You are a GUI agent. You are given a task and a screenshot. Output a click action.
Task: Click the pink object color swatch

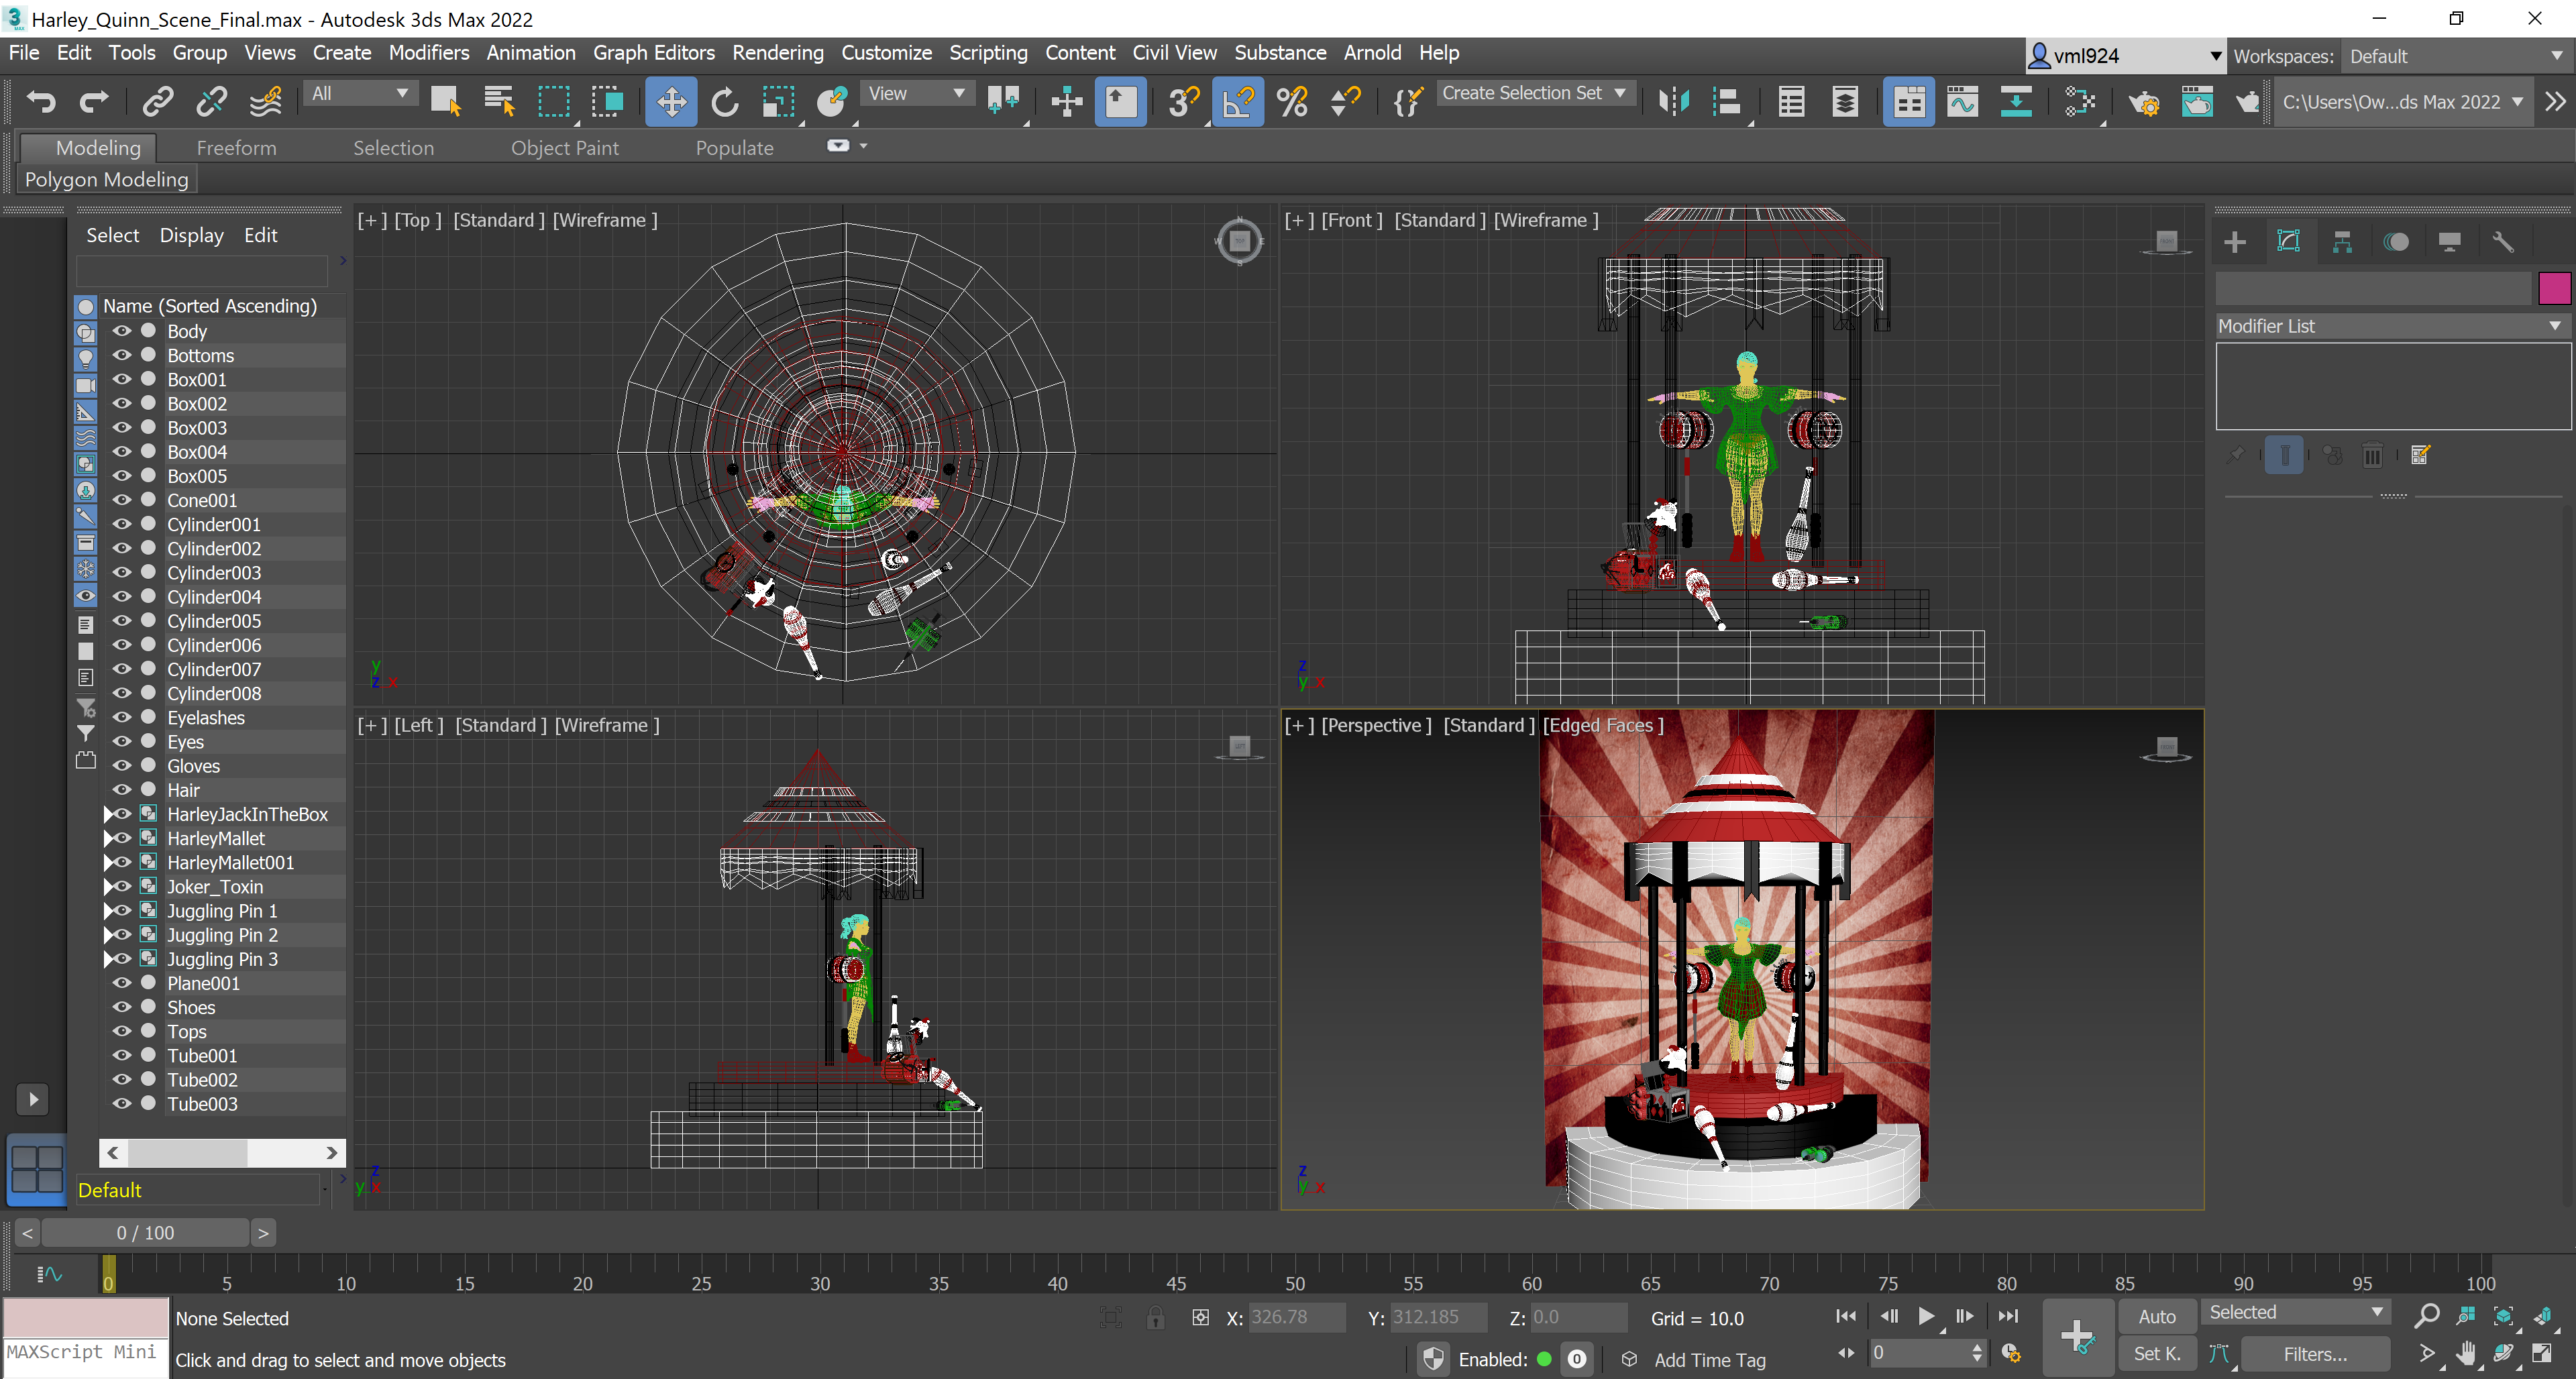pyautogui.click(x=2554, y=288)
